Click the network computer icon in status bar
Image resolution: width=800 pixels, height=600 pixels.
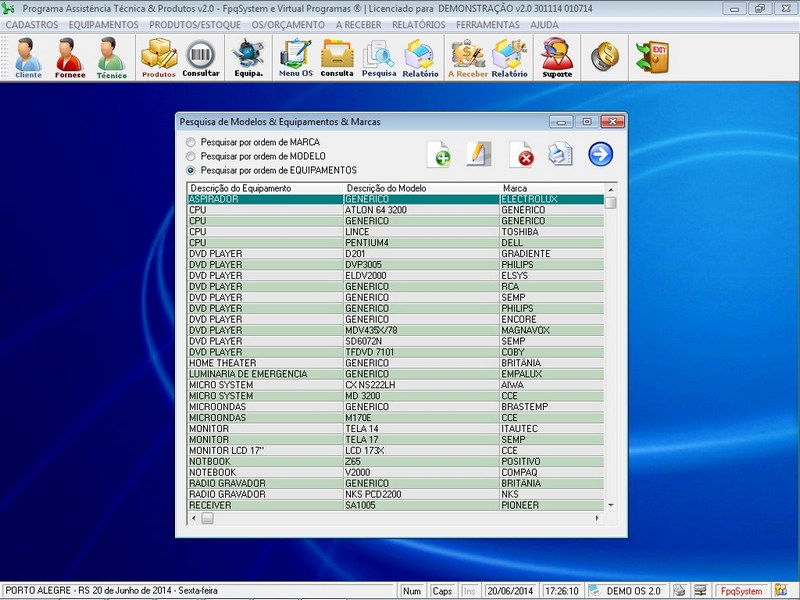click(x=701, y=591)
